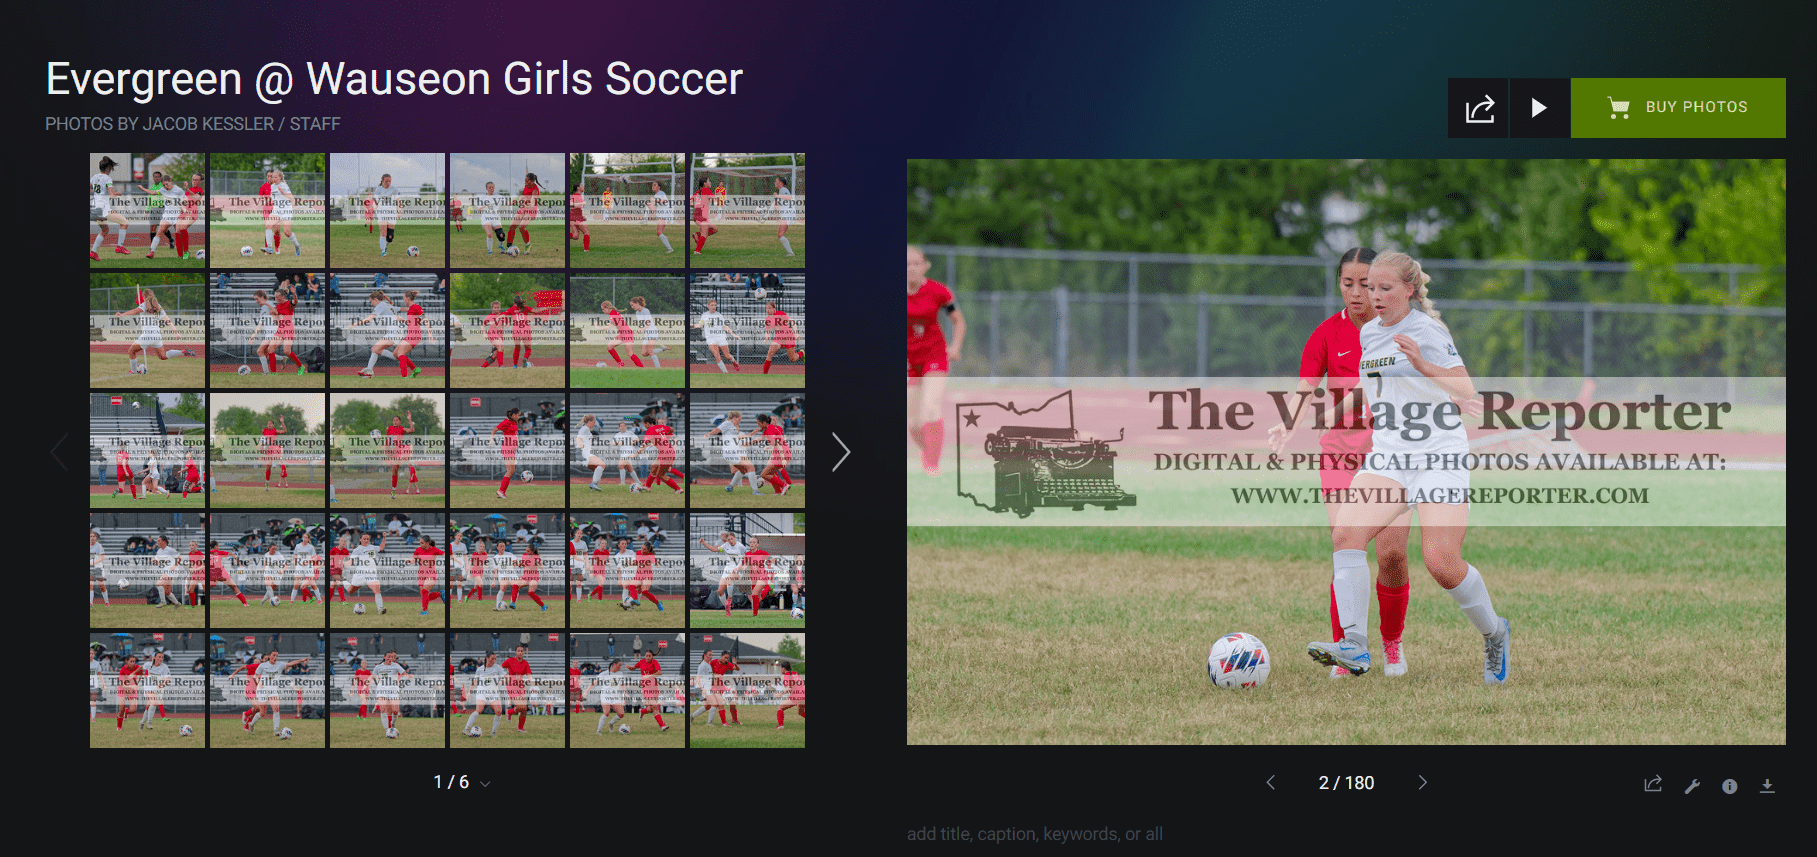Viewport: 1817px width, 857px height.
Task: Start the slideshow with the play icon
Action: [1539, 108]
